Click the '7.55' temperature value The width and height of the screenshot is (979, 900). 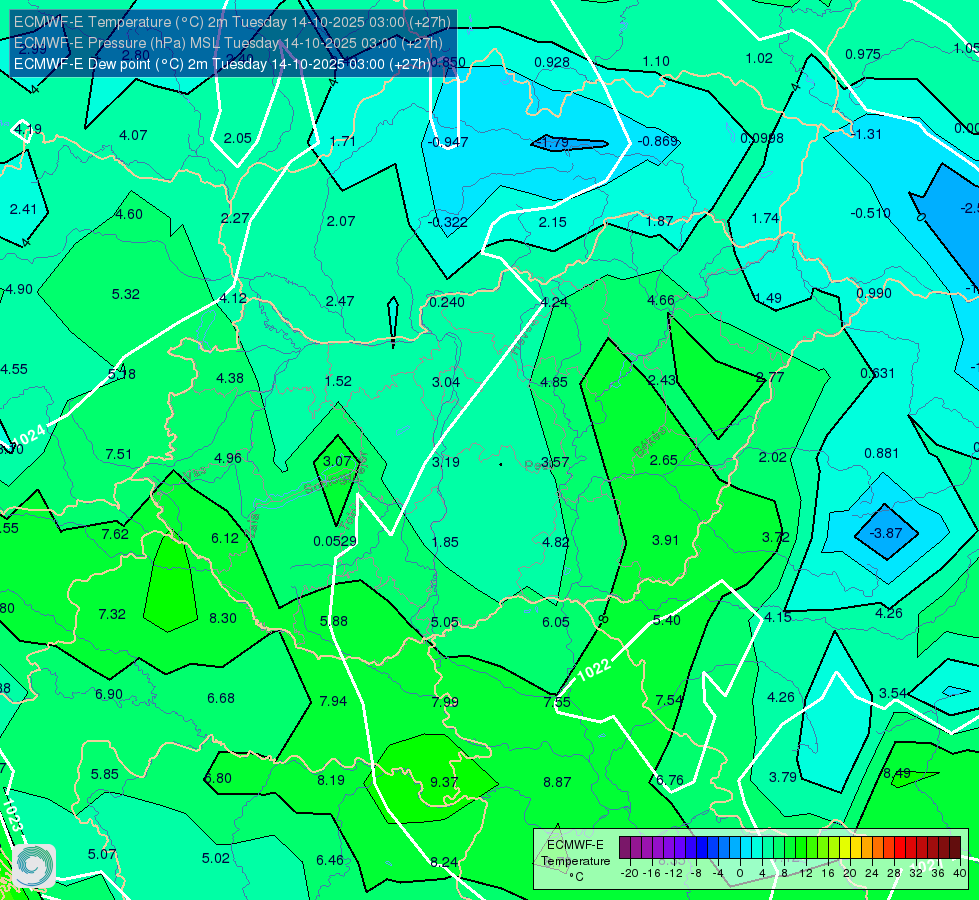point(557,702)
